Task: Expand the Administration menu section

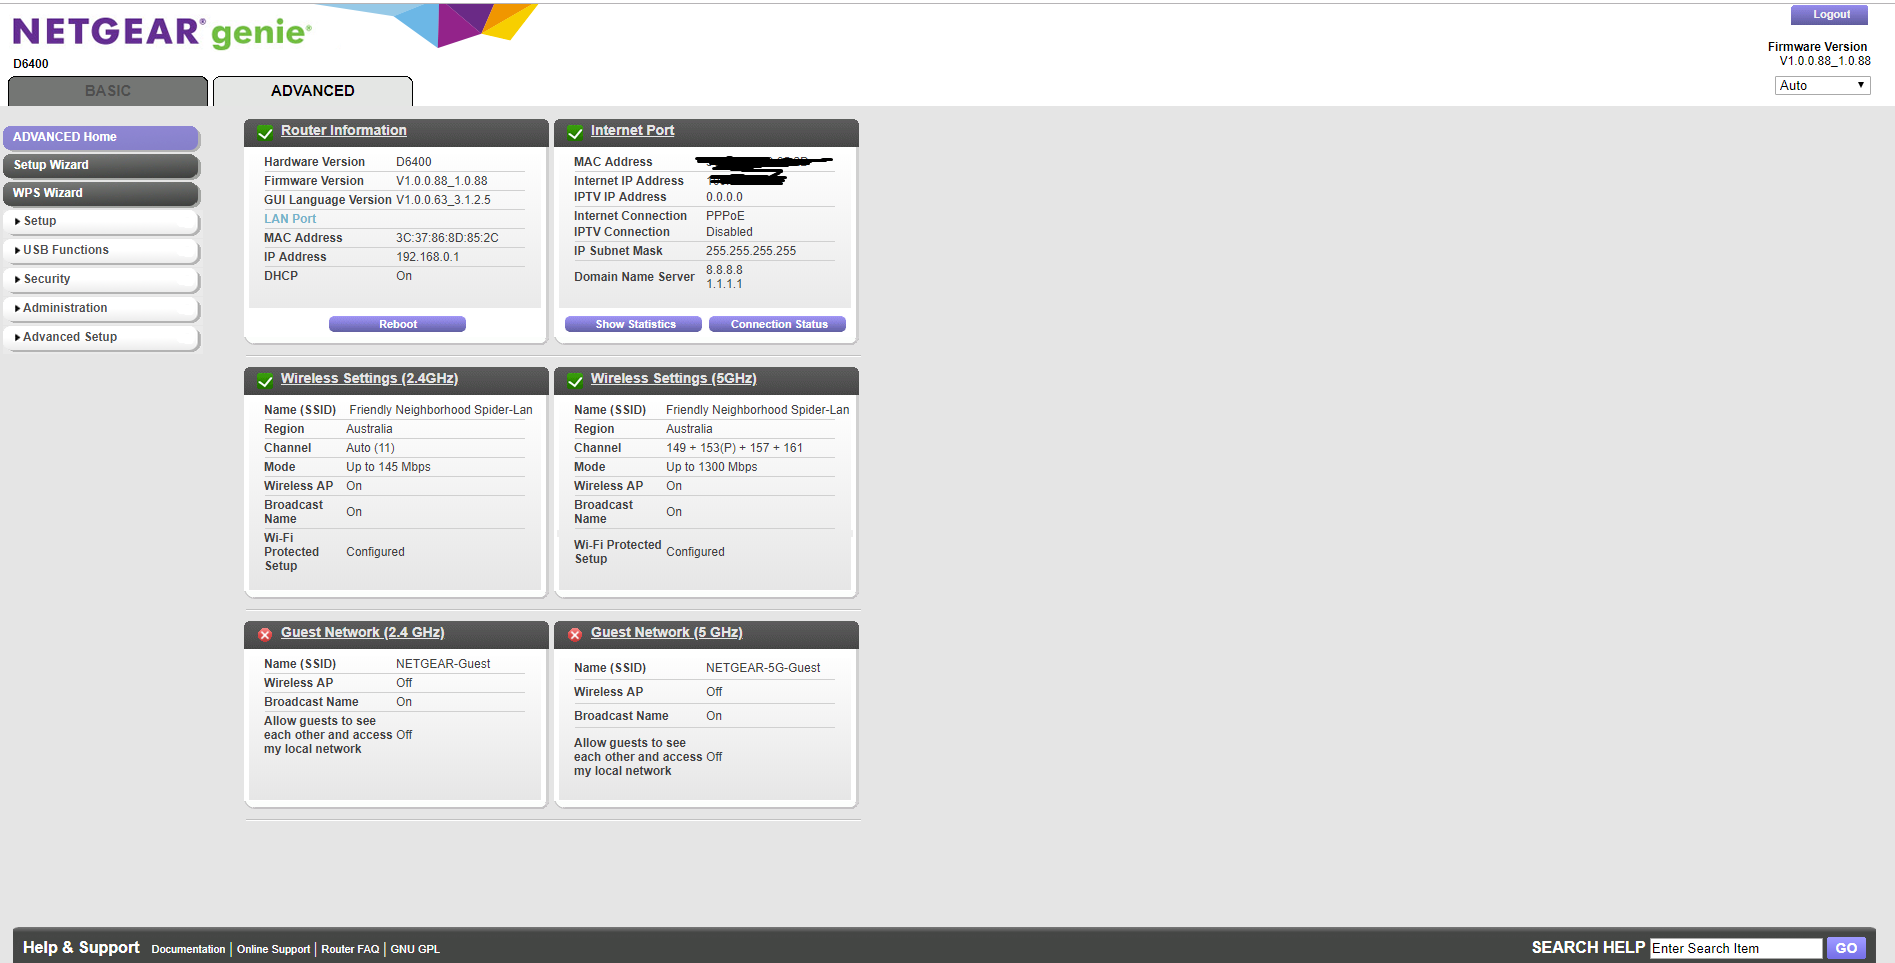Action: click(101, 308)
